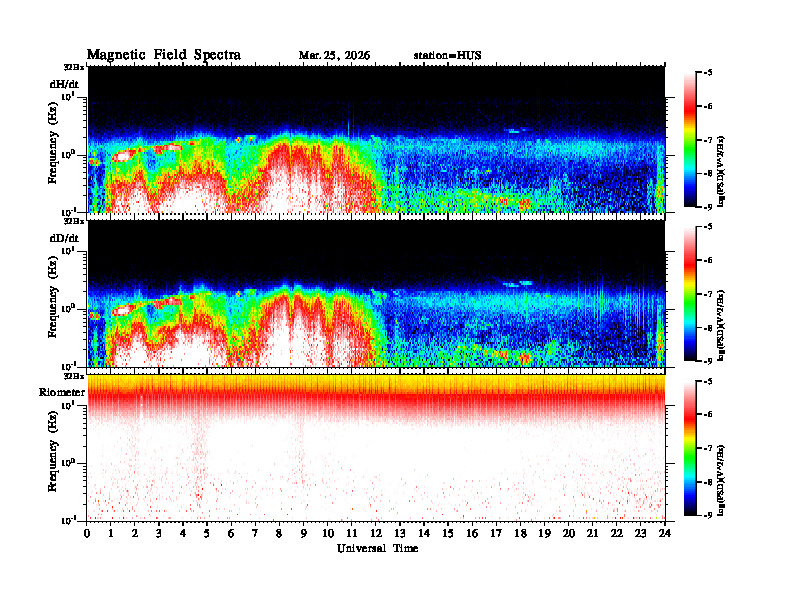Click hour "13" on the Universal Time axis

pyautogui.click(x=400, y=533)
